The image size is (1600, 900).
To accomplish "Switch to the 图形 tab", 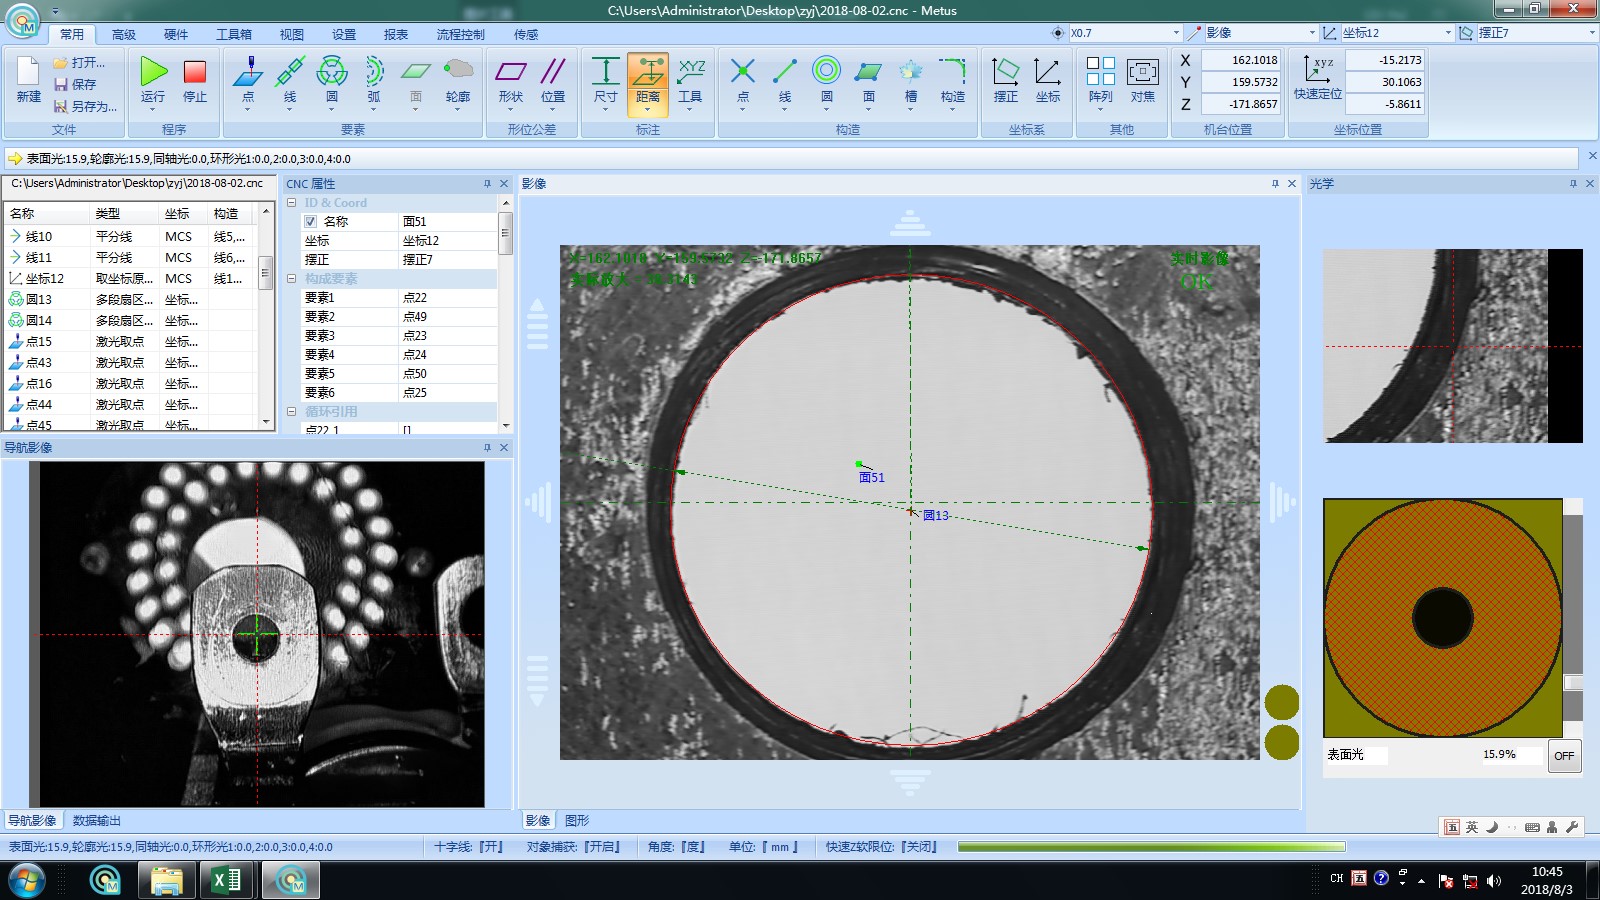I will [577, 821].
